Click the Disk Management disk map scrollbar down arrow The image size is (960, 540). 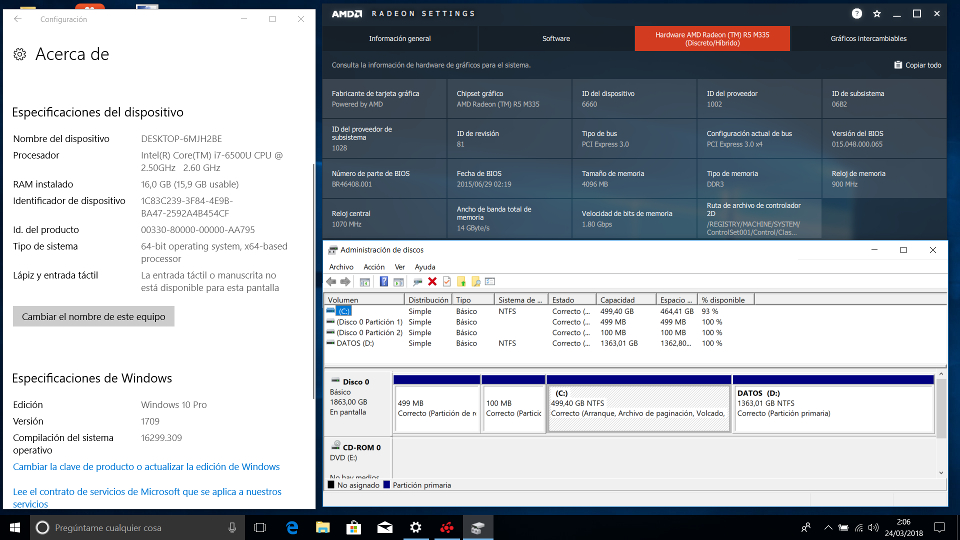coord(941,473)
